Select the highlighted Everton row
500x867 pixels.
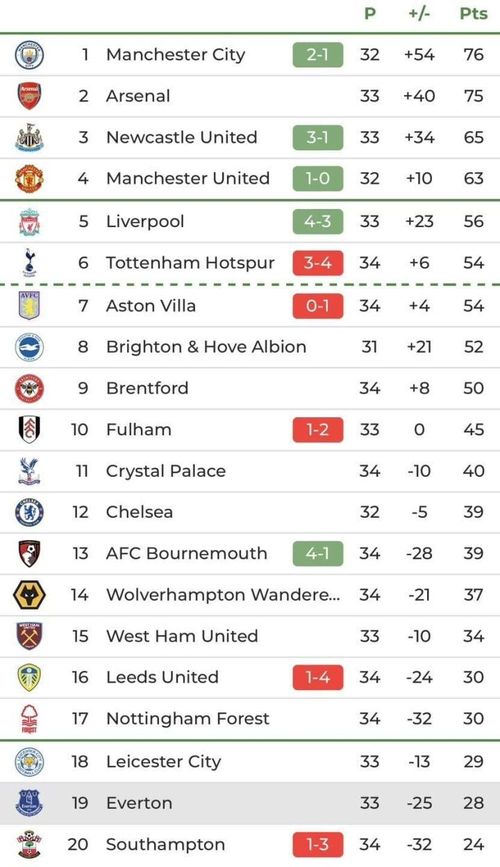point(250,803)
